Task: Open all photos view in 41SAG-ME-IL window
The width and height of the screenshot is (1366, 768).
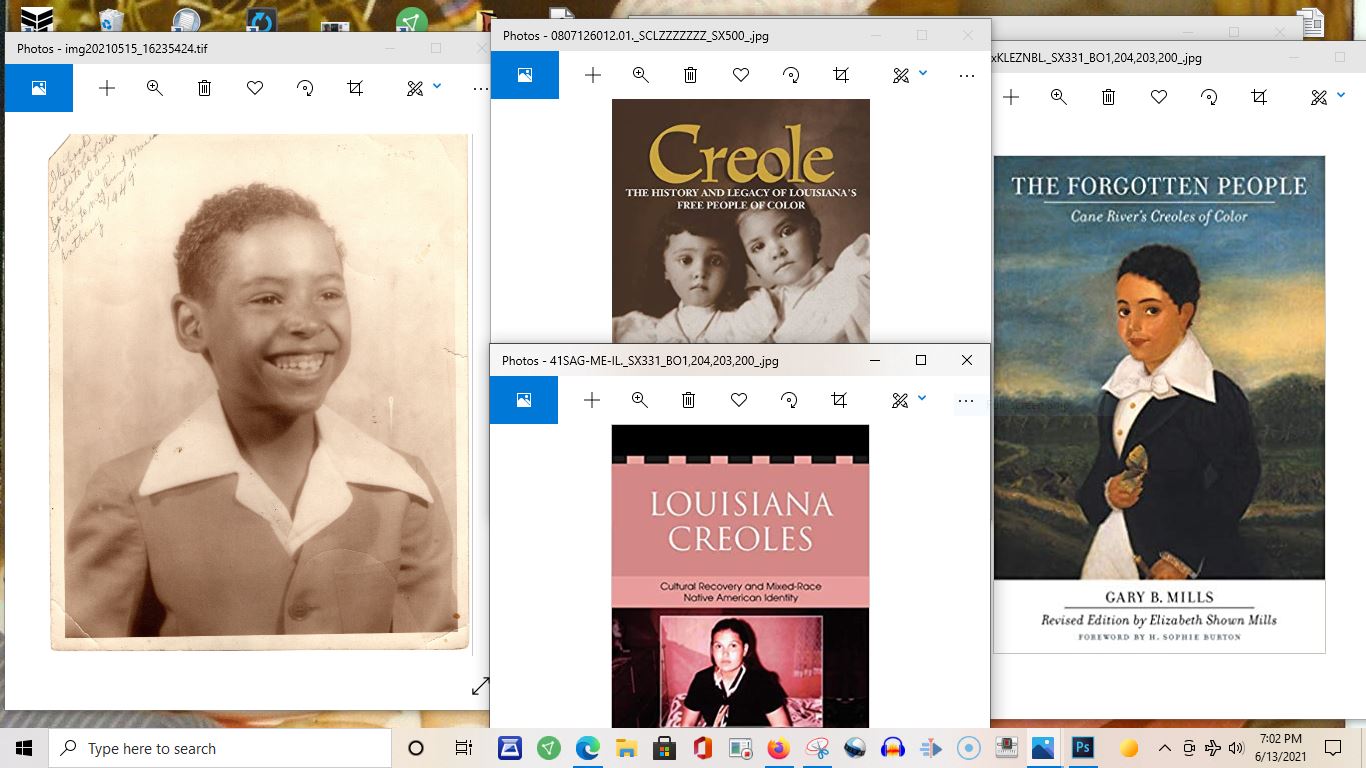Action: pos(524,400)
